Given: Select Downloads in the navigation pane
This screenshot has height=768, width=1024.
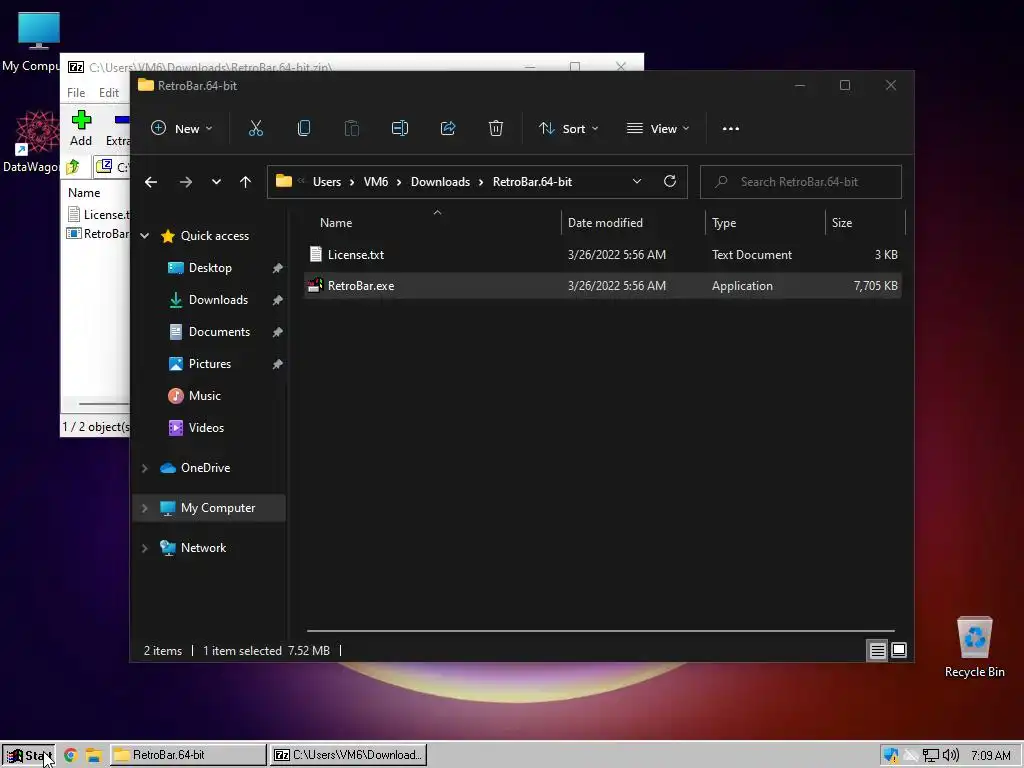Looking at the screenshot, I should pos(218,300).
